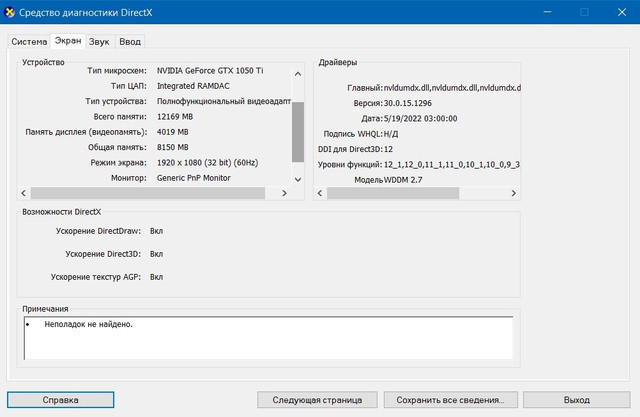Click Сохранить все сведения button
This screenshot has width=640, height=417.
pos(451,400)
